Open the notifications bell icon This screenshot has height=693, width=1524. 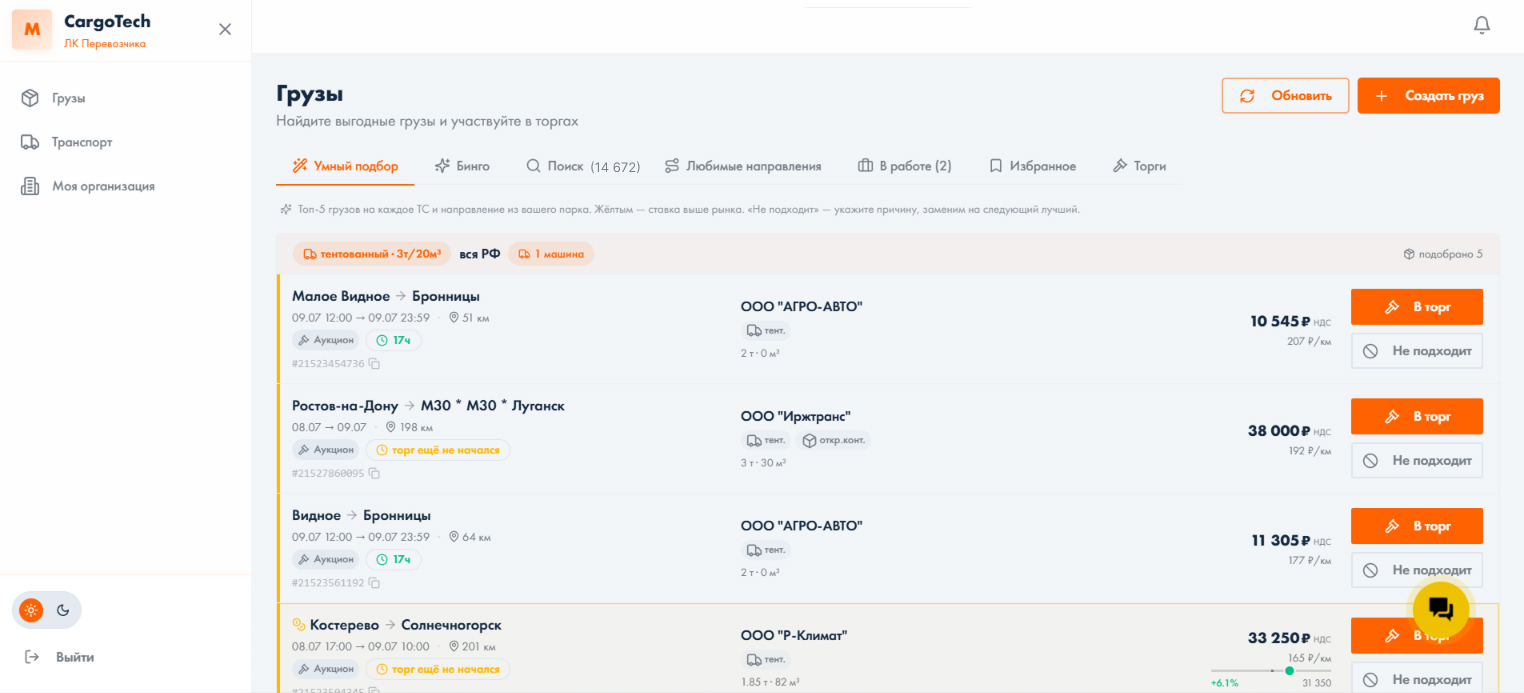1482,25
